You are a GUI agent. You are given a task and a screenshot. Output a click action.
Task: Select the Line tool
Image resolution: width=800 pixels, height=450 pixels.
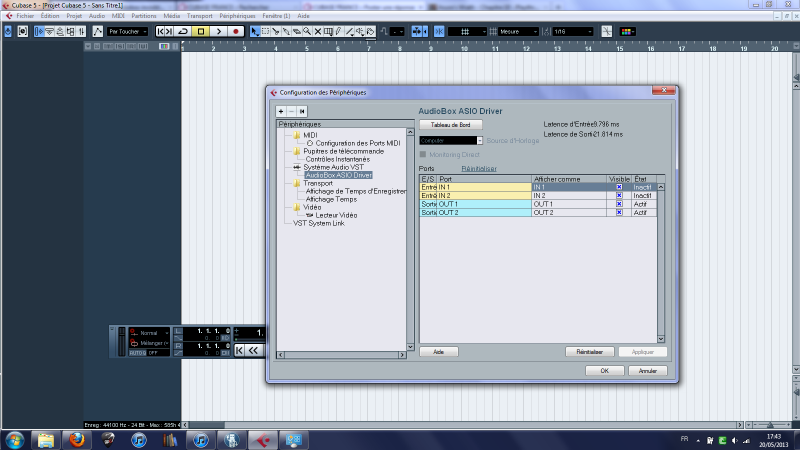(349, 32)
